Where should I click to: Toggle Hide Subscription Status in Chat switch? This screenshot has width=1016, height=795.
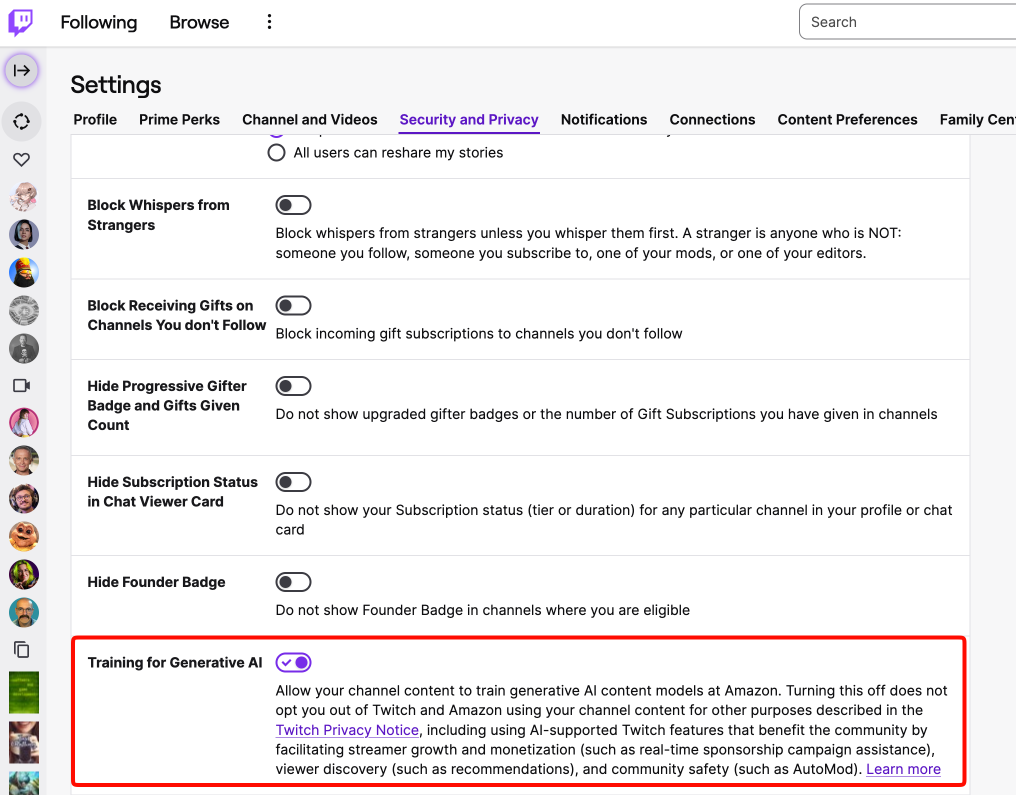294,482
